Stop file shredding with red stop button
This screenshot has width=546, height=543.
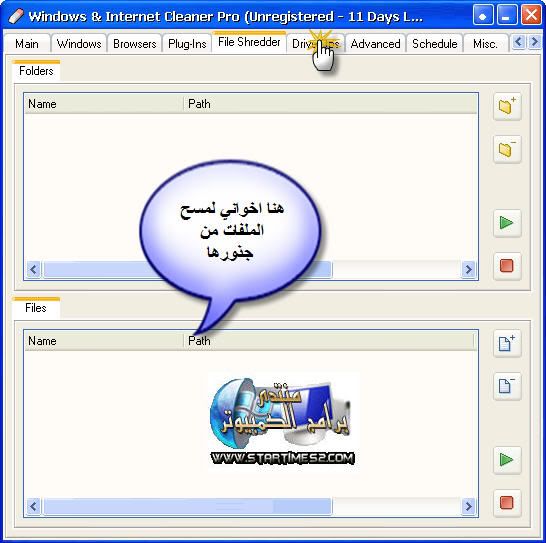click(x=507, y=503)
